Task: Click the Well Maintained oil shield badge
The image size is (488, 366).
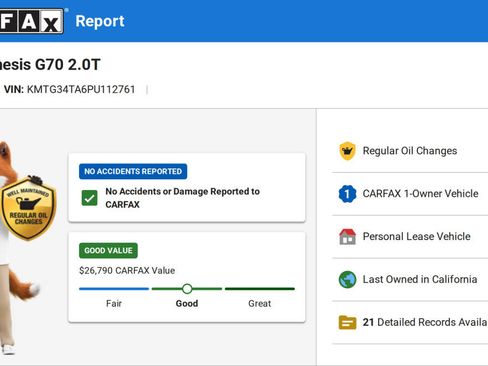Action: click(x=28, y=208)
